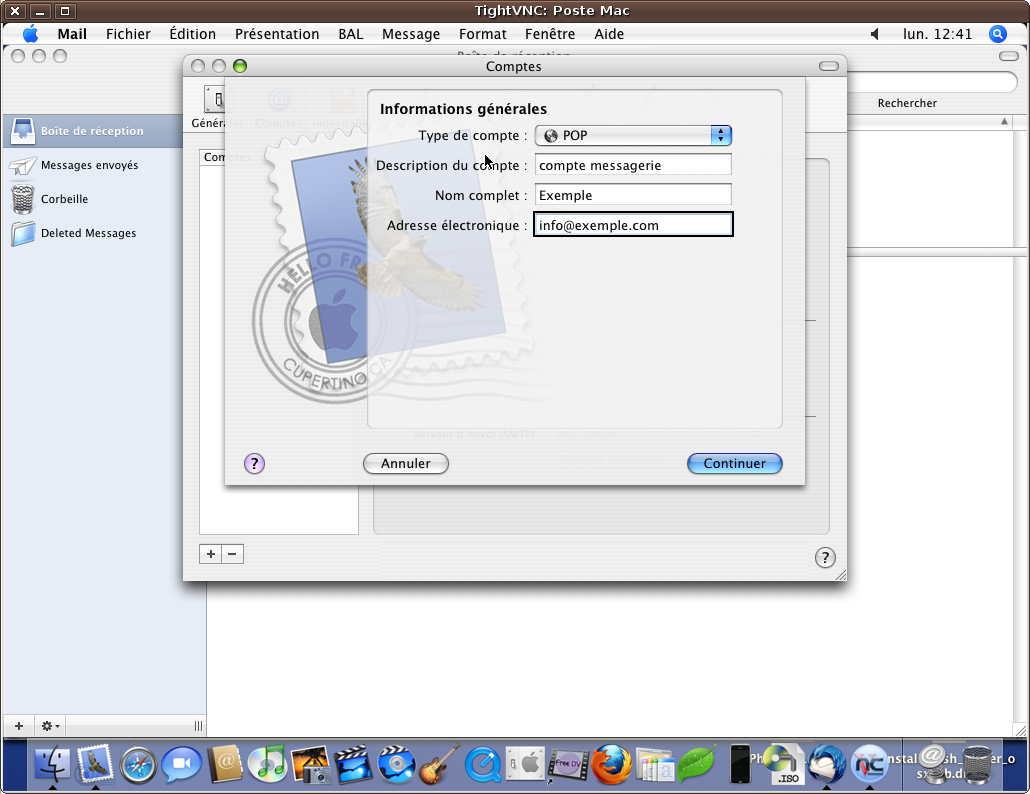Image resolution: width=1030 pixels, height=794 pixels.
Task: Open the ISO disc image in dock
Action: [784, 765]
